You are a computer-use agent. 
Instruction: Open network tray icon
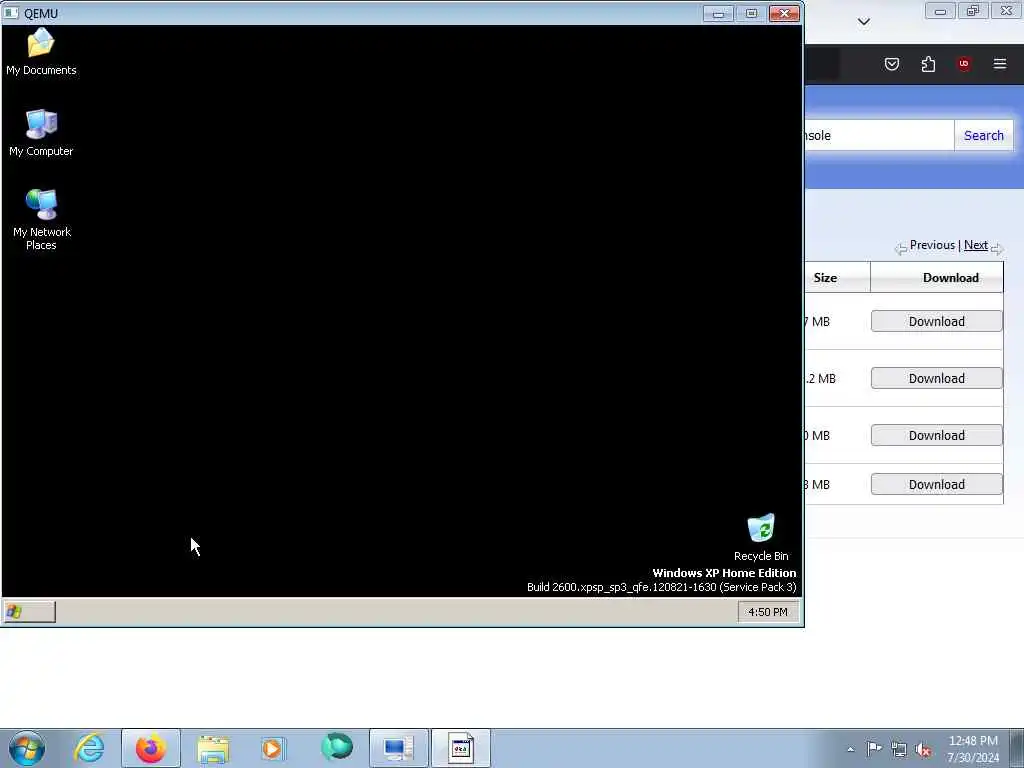point(899,749)
